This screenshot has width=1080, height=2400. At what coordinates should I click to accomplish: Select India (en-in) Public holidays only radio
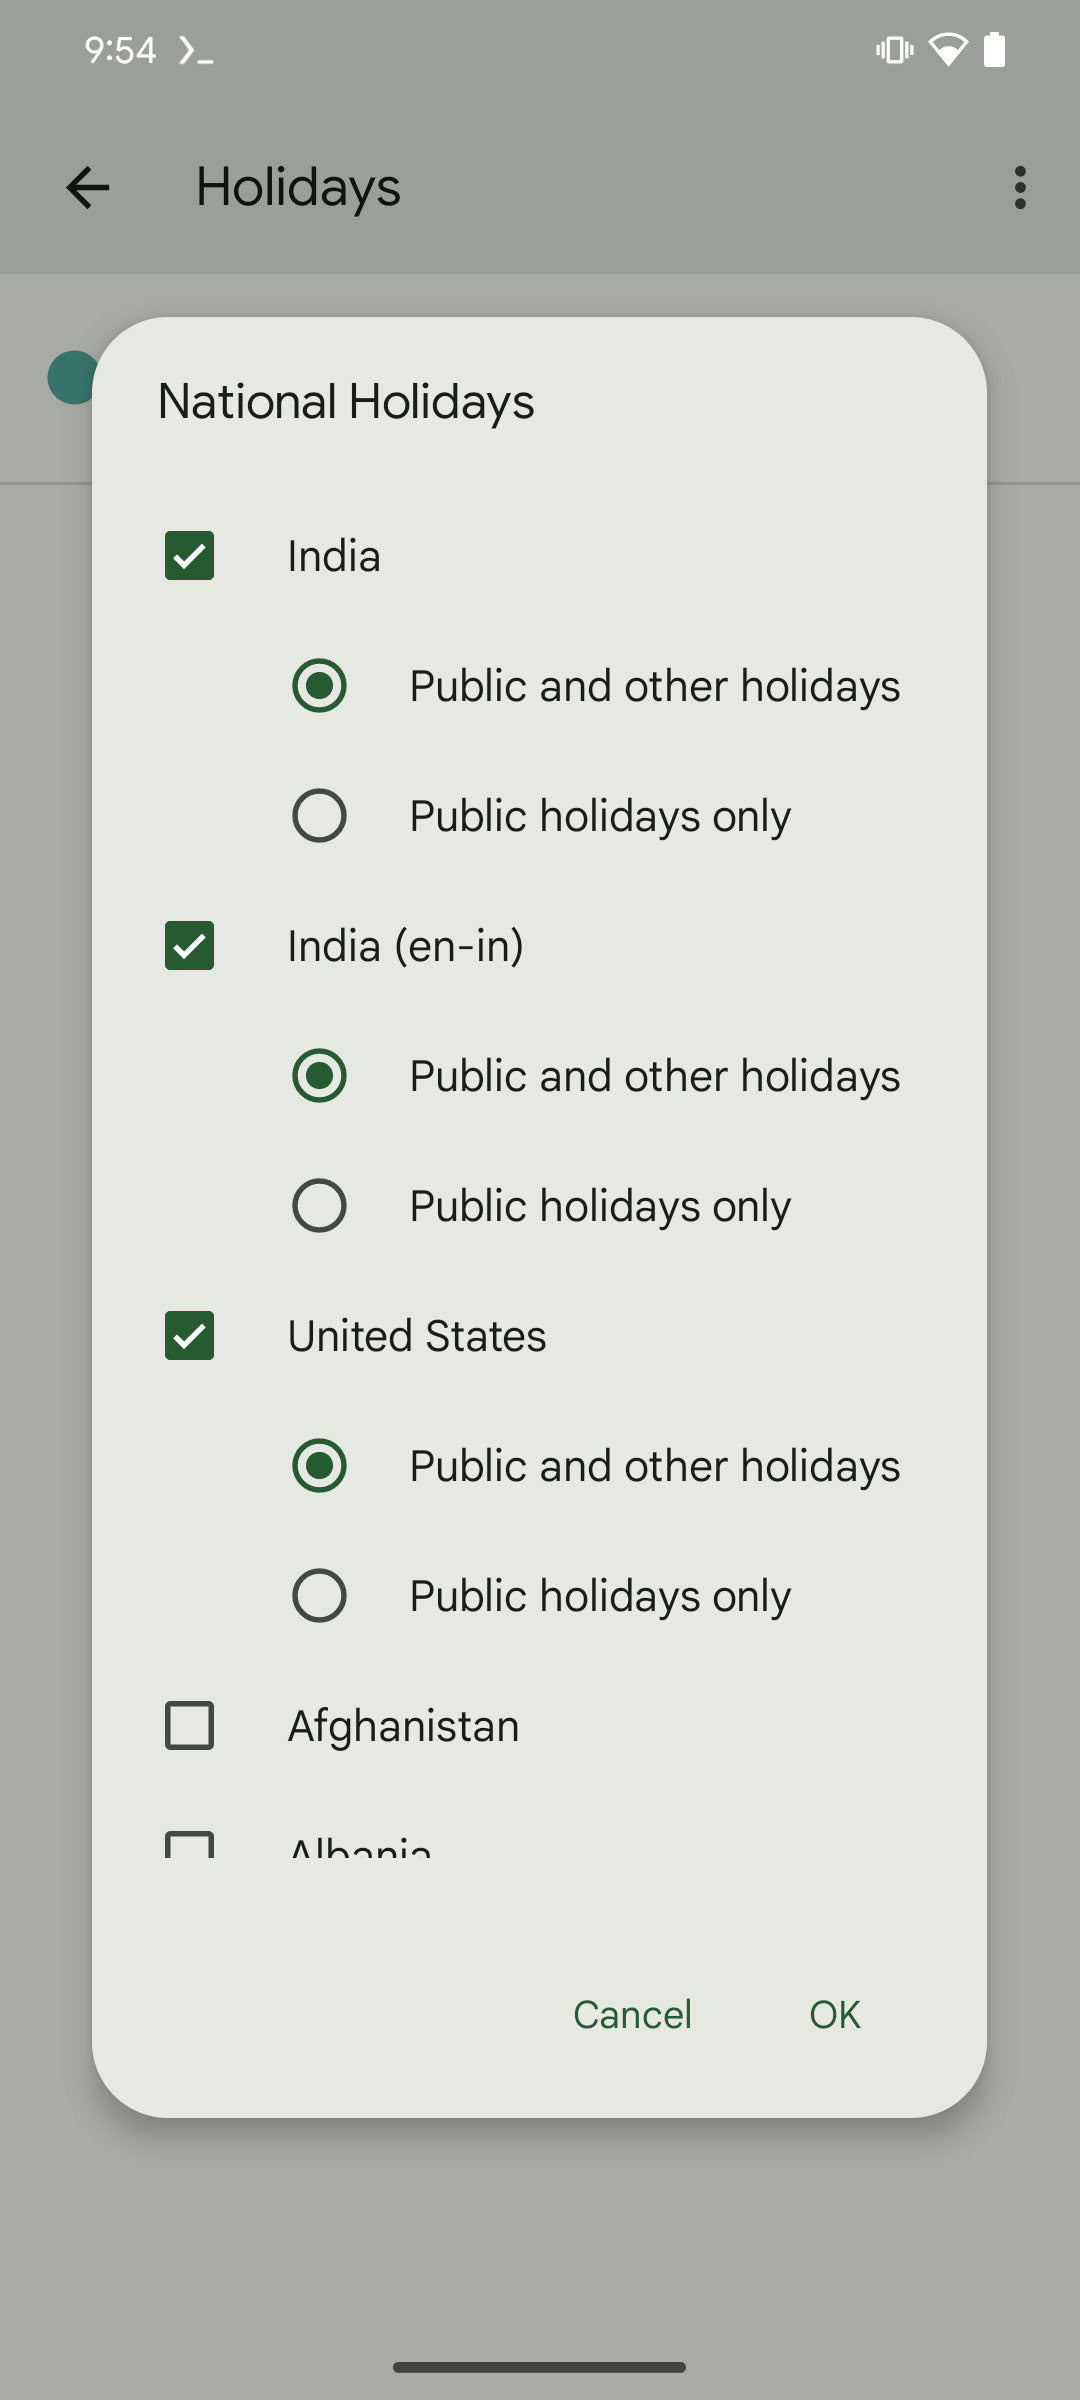coord(319,1206)
